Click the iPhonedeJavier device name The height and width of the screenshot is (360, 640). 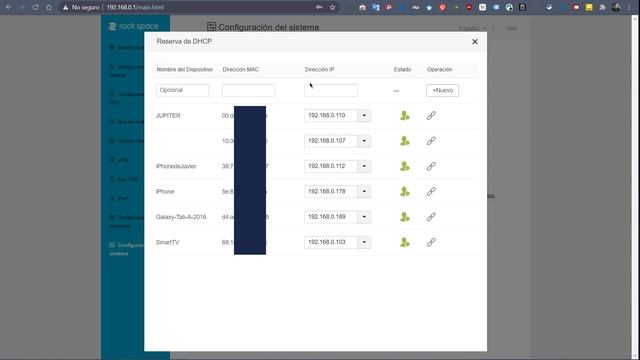pos(176,166)
